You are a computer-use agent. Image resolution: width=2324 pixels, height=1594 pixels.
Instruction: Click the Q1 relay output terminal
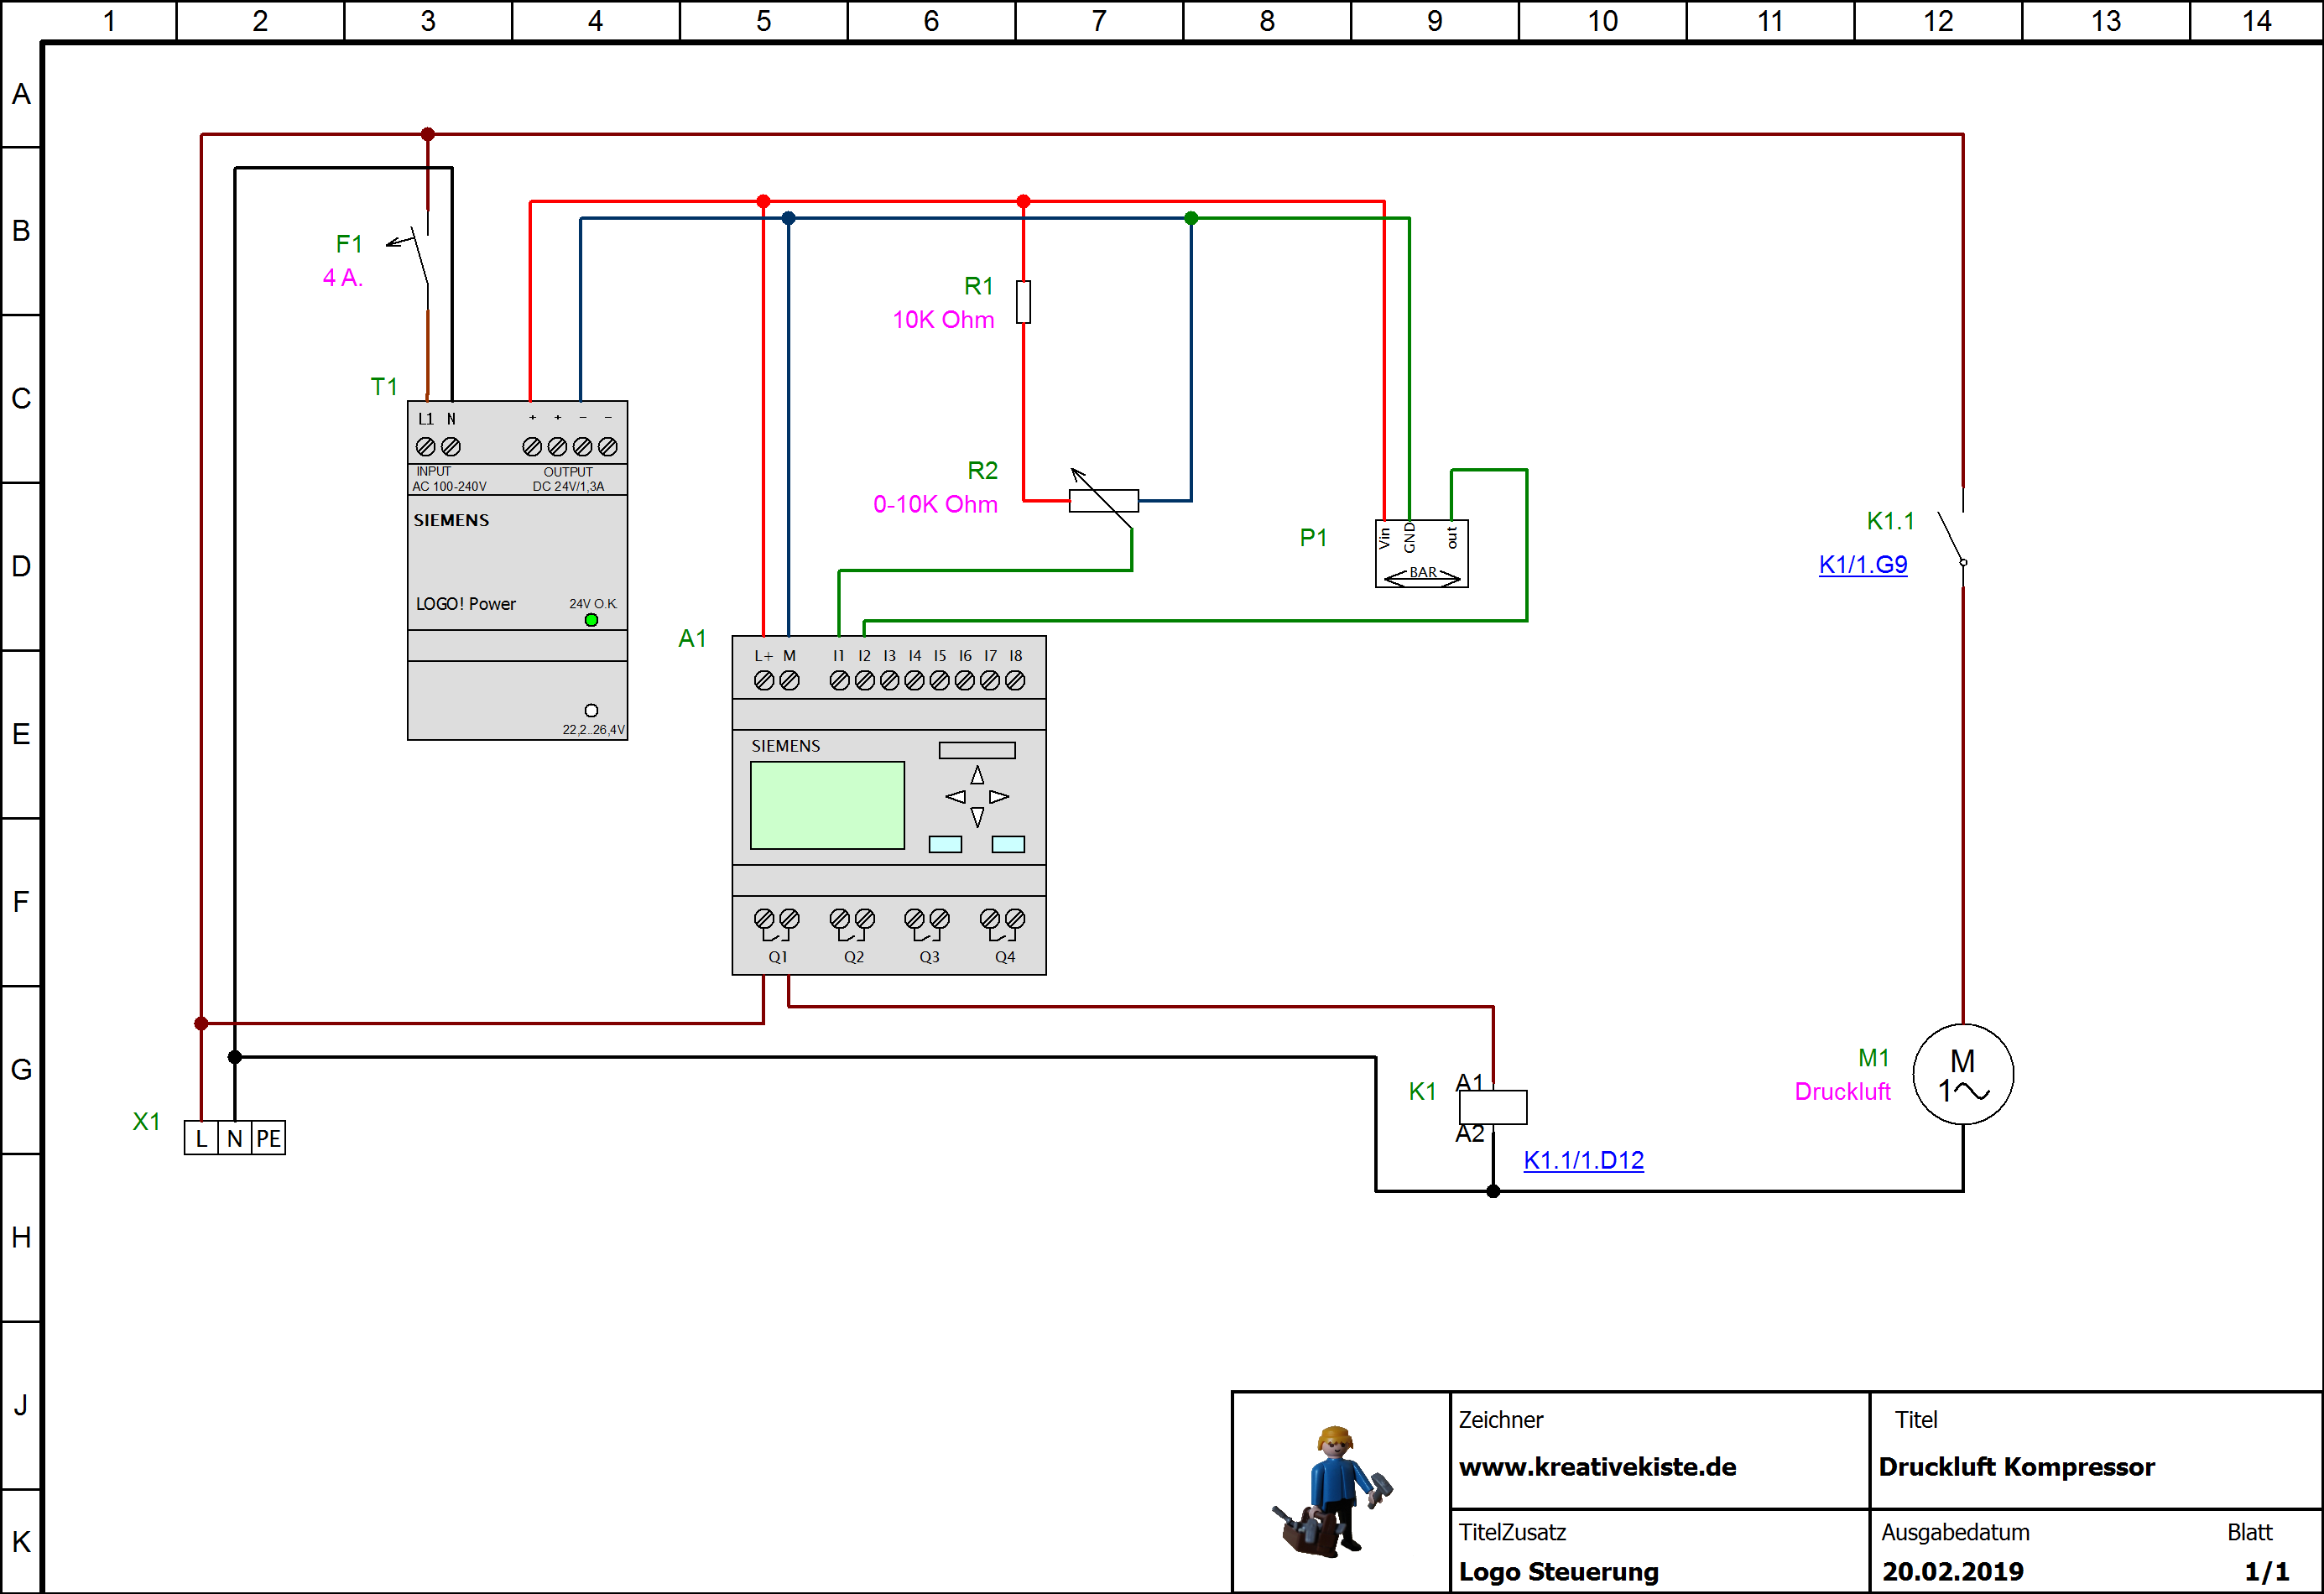(777, 935)
